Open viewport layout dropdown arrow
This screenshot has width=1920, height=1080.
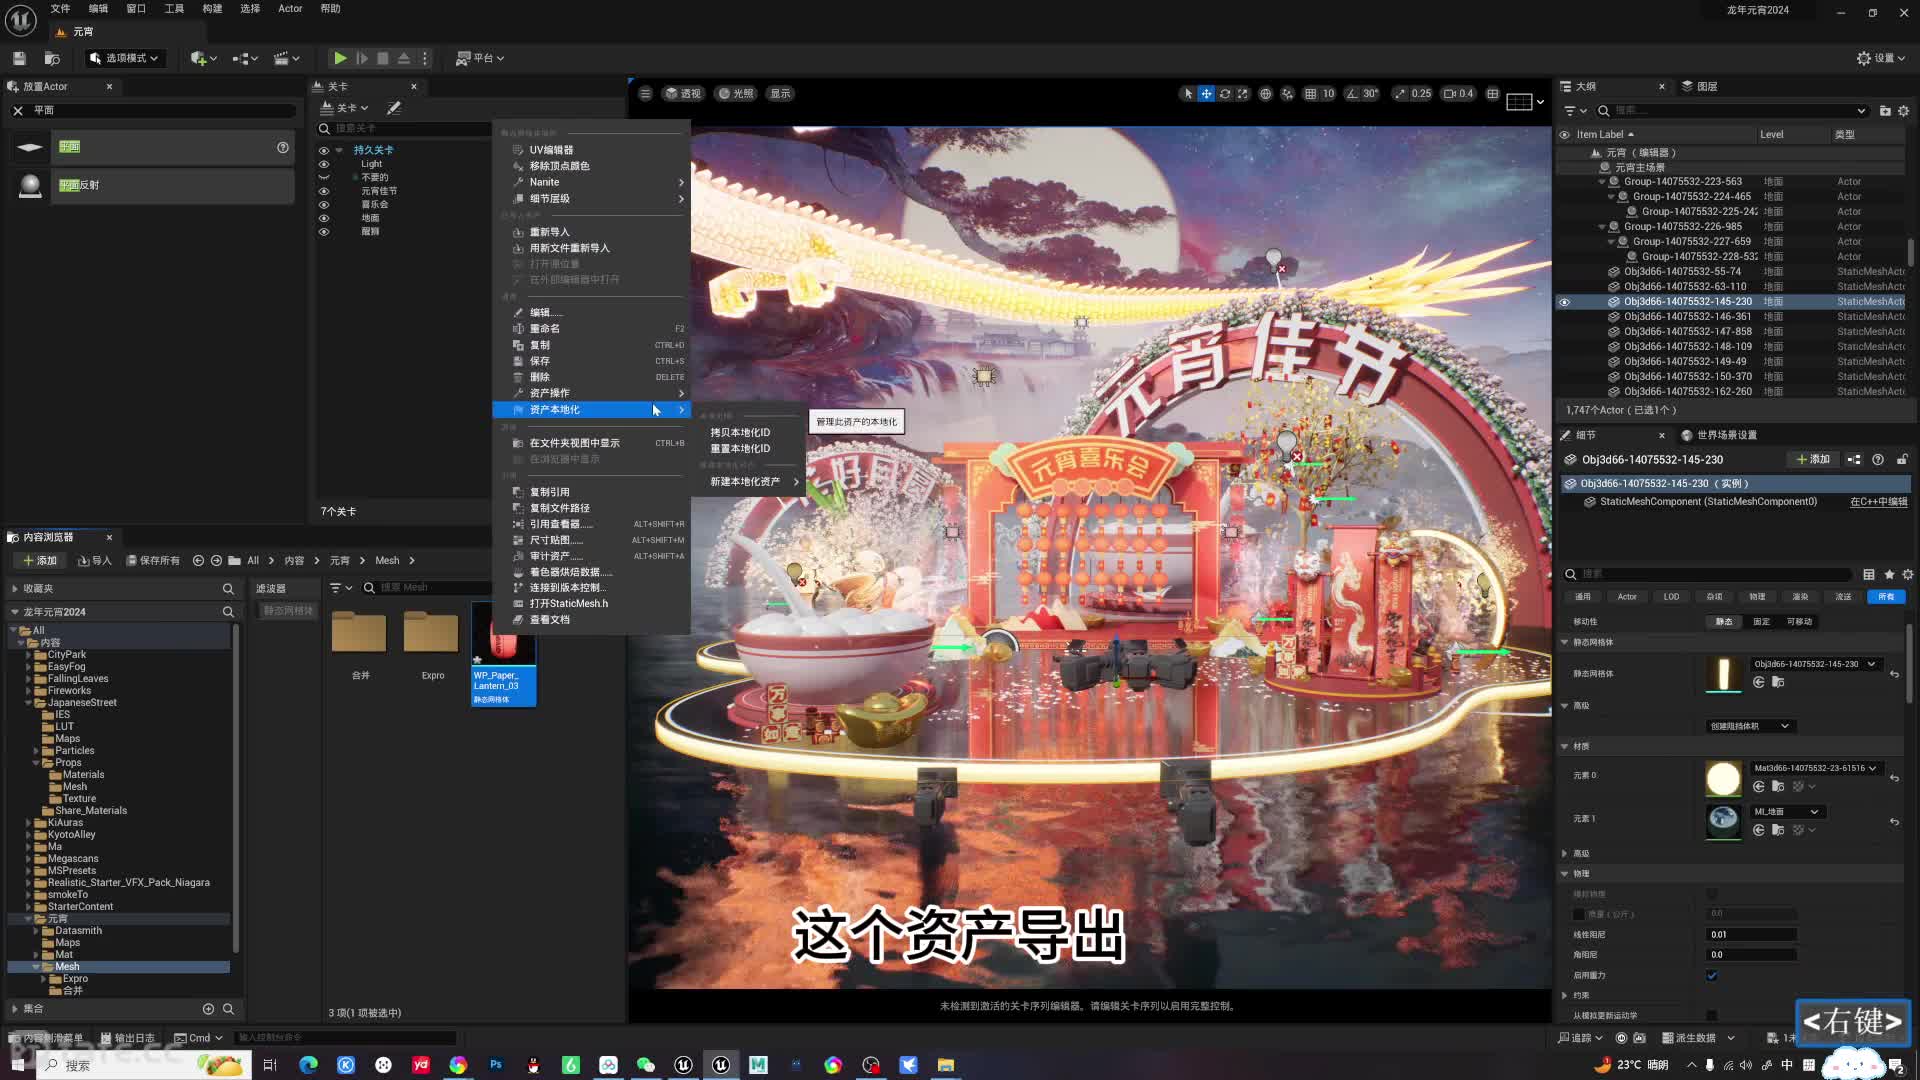[1540, 101]
